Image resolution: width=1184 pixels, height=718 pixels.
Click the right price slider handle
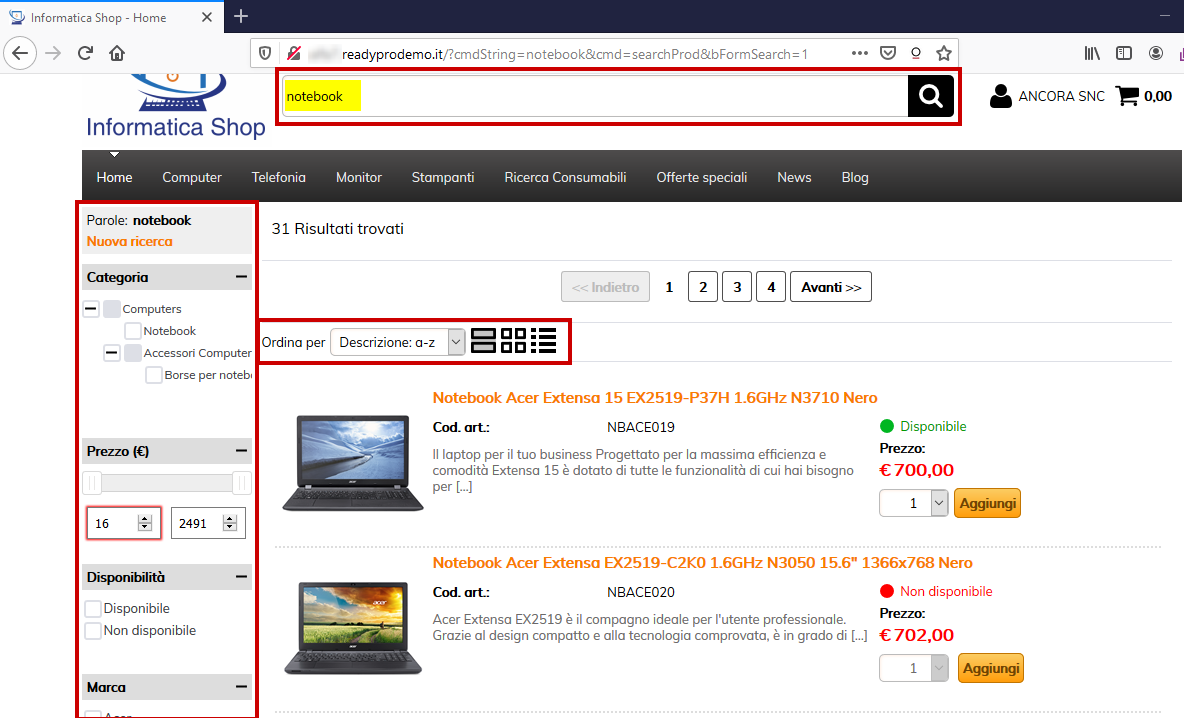click(x=242, y=483)
